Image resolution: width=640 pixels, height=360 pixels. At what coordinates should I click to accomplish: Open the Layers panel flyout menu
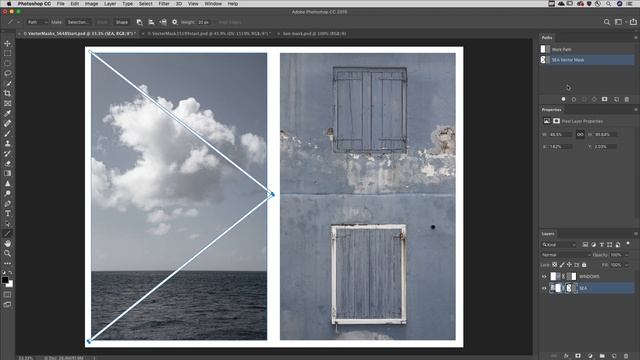(x=636, y=234)
